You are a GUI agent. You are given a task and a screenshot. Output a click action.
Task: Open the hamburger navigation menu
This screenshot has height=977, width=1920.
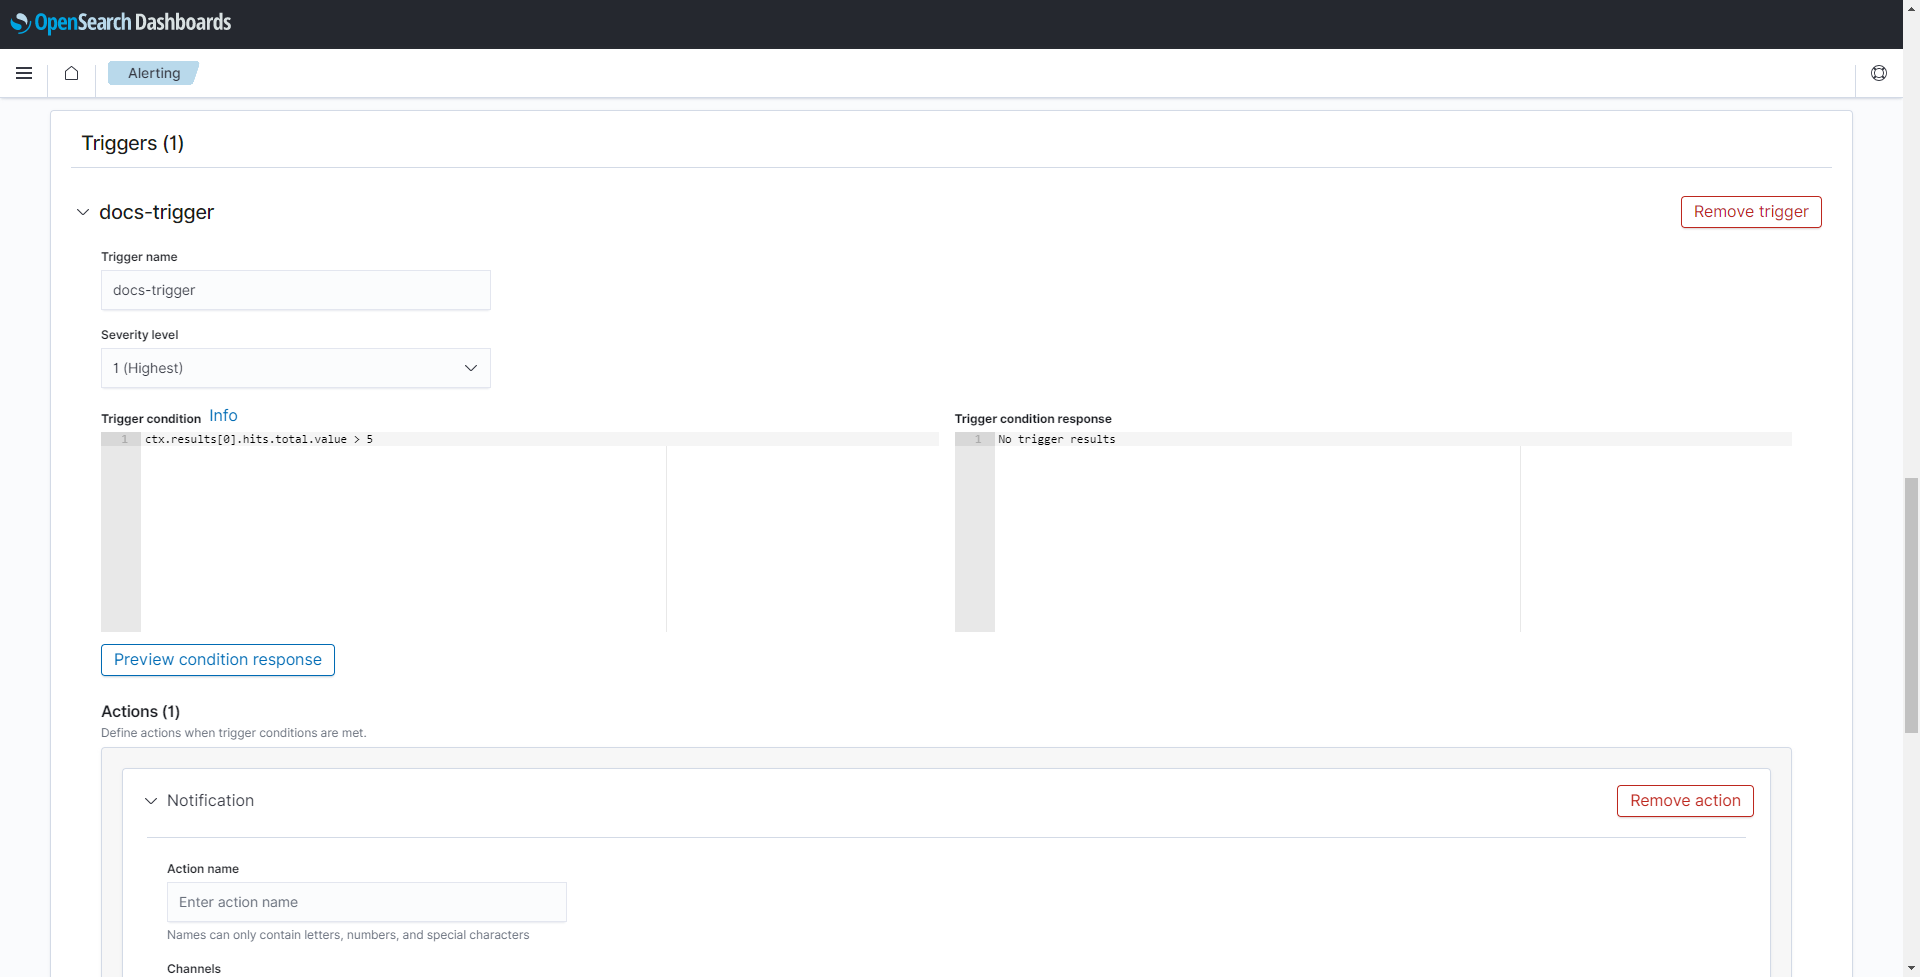click(24, 73)
